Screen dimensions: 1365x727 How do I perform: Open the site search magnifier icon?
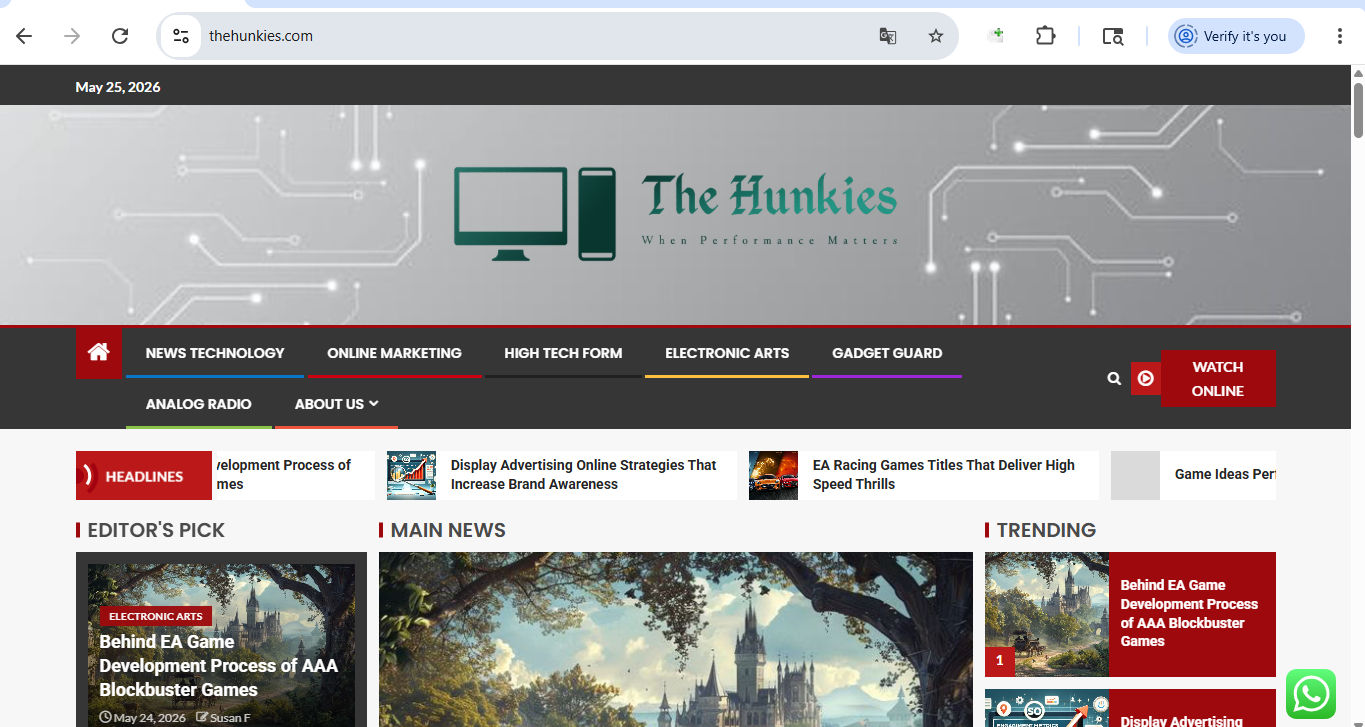click(x=1114, y=379)
